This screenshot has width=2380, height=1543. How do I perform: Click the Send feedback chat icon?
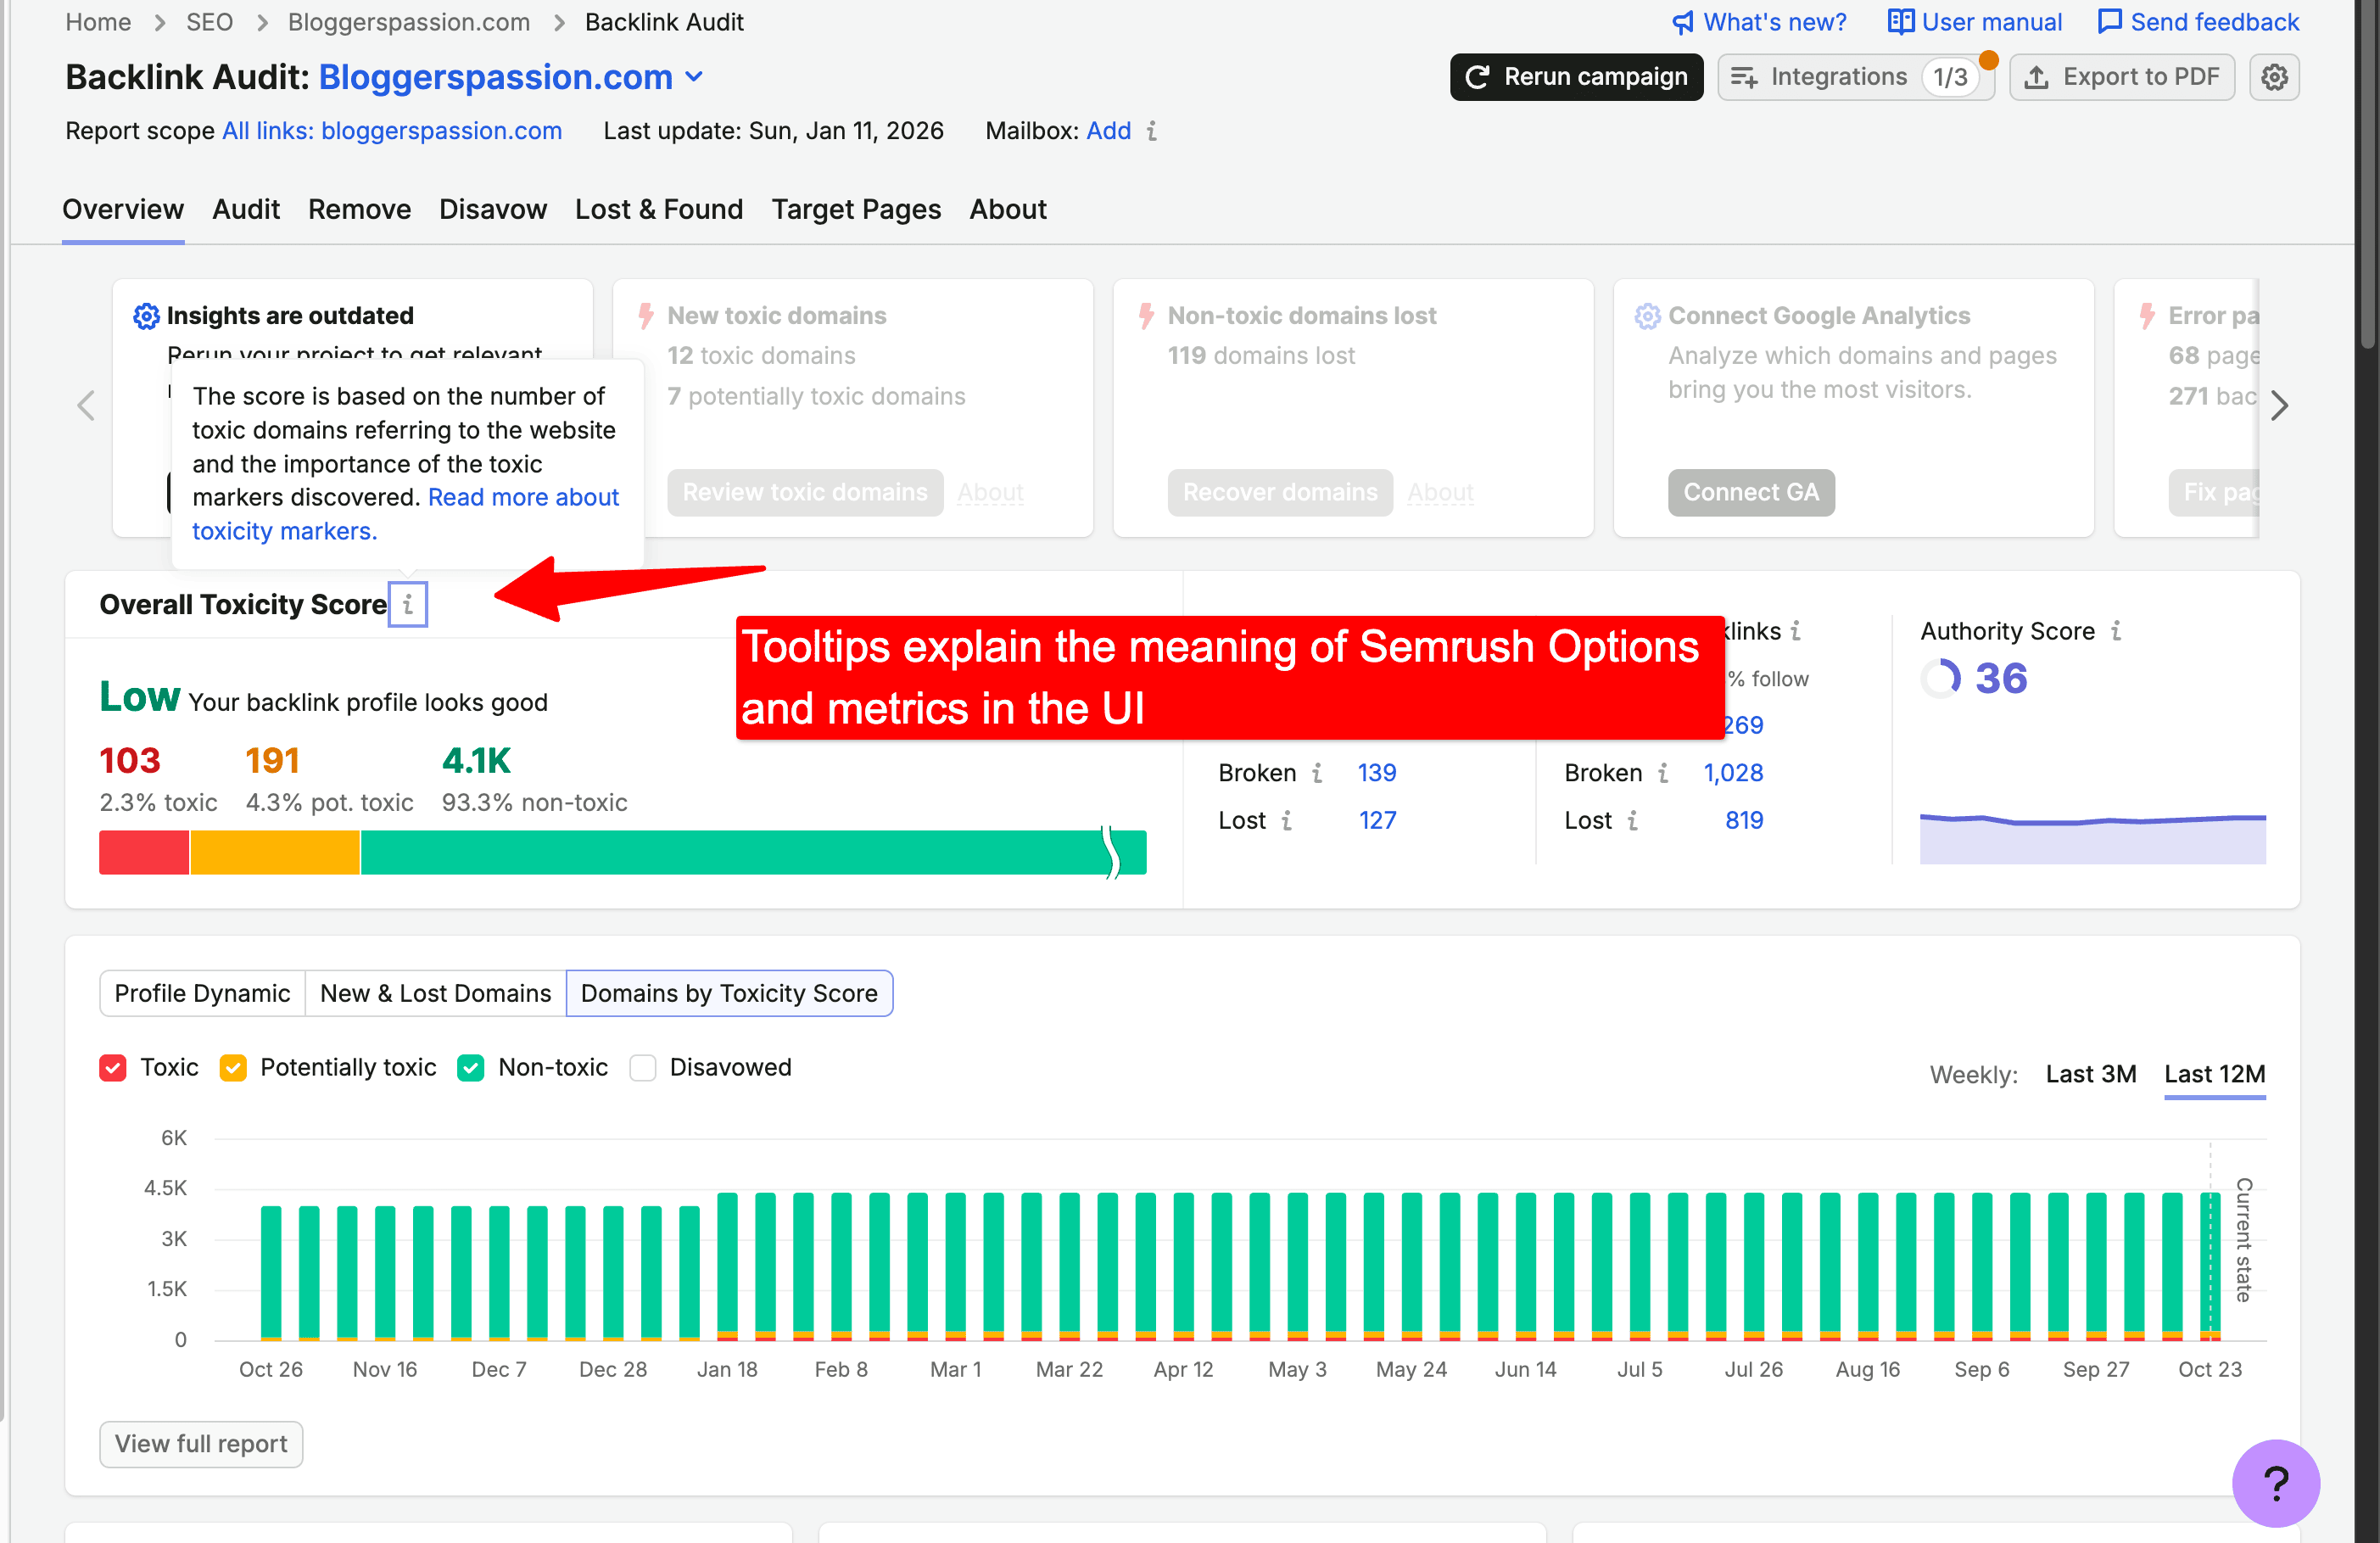coord(2109,22)
